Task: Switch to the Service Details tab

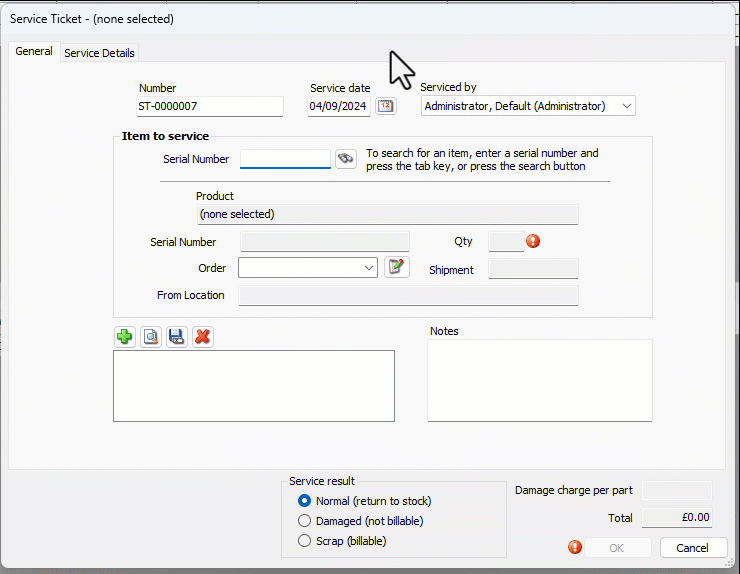Action: tap(99, 53)
